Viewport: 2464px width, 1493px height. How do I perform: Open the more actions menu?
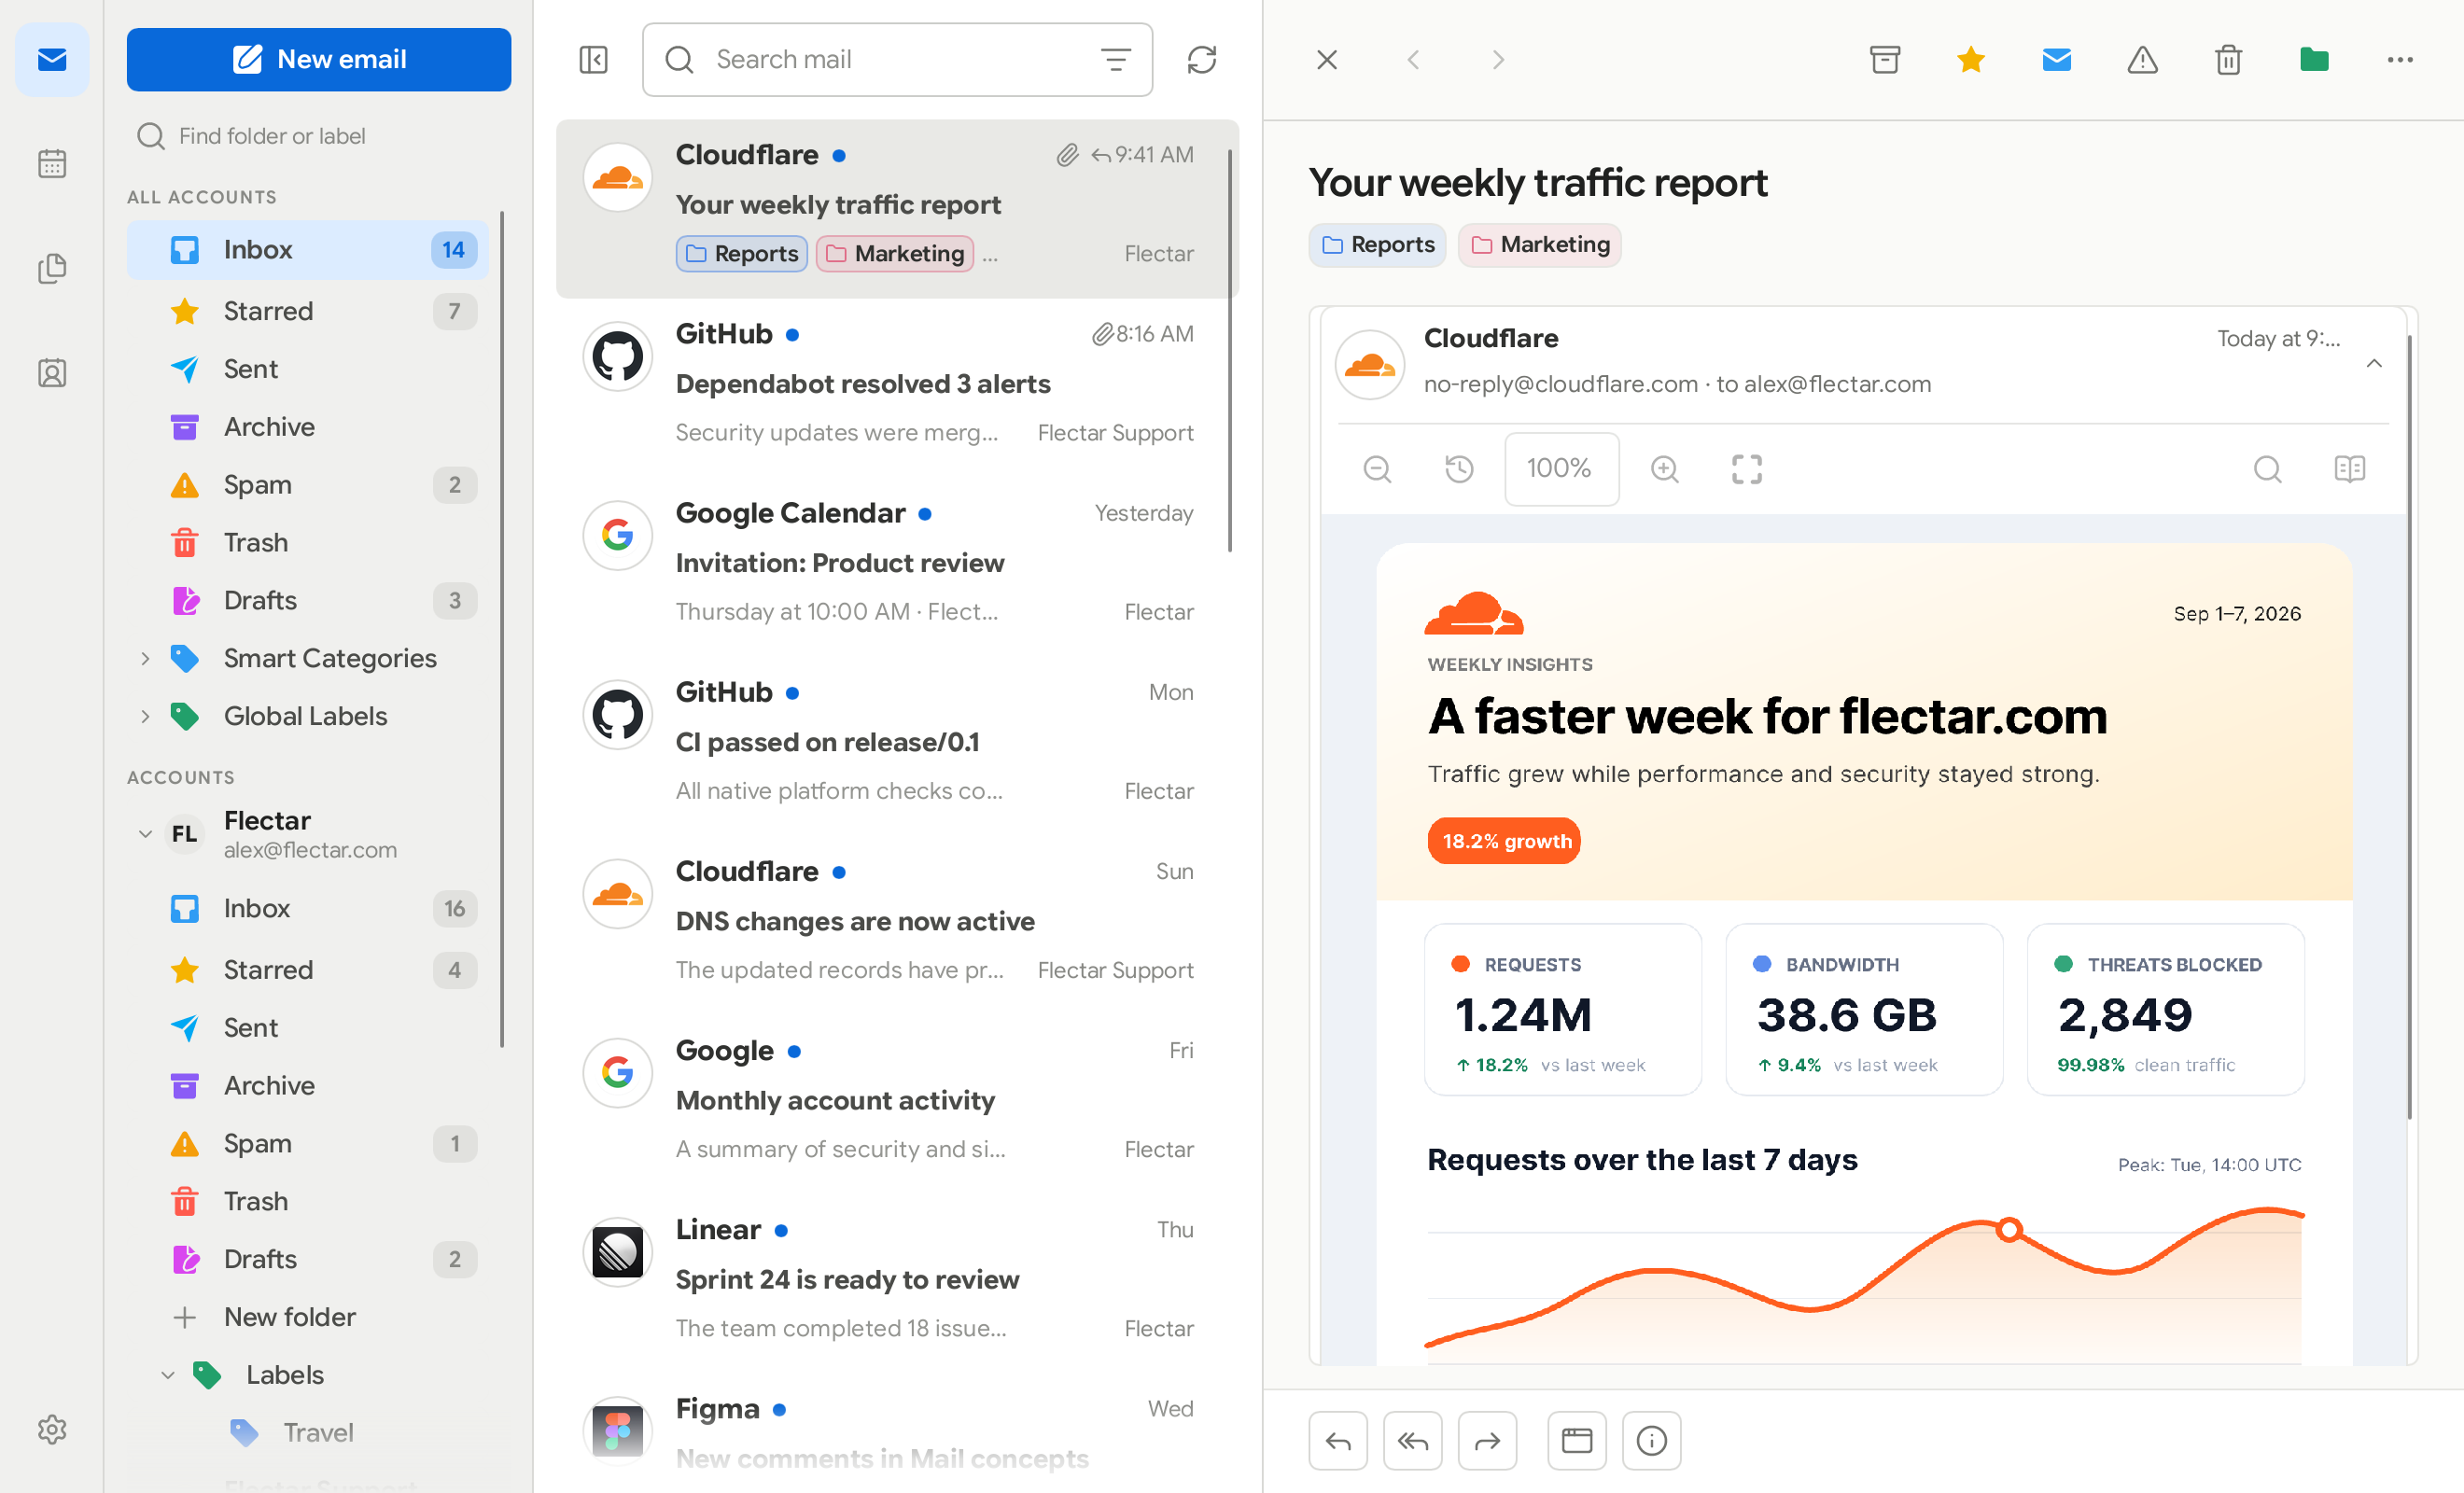2400,60
